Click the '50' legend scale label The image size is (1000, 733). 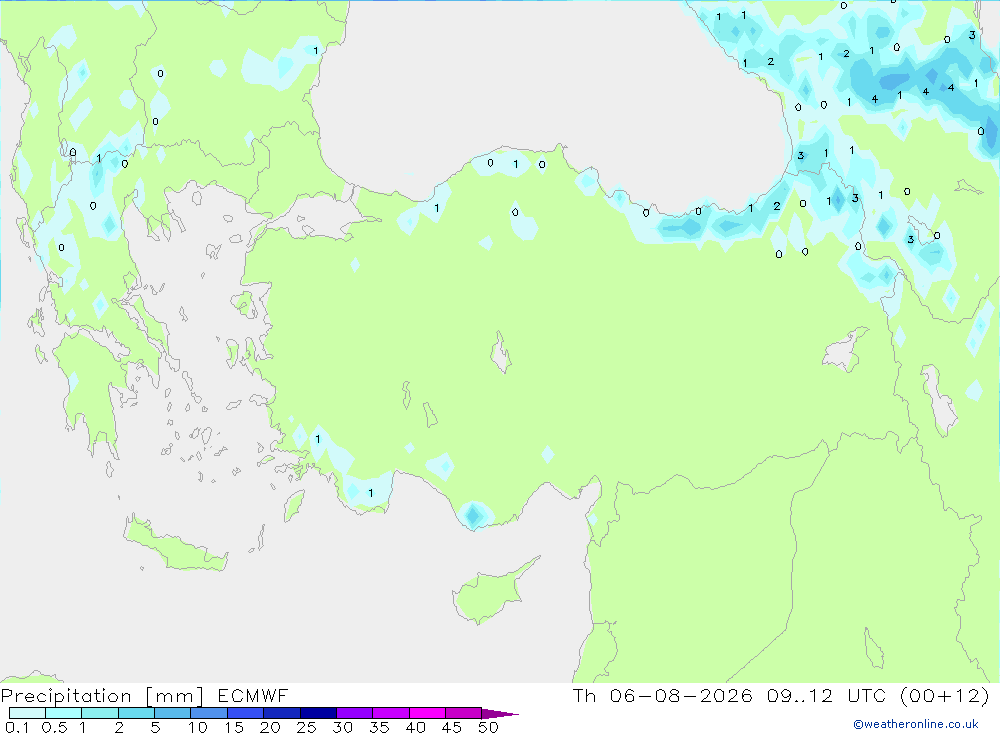coord(489,727)
